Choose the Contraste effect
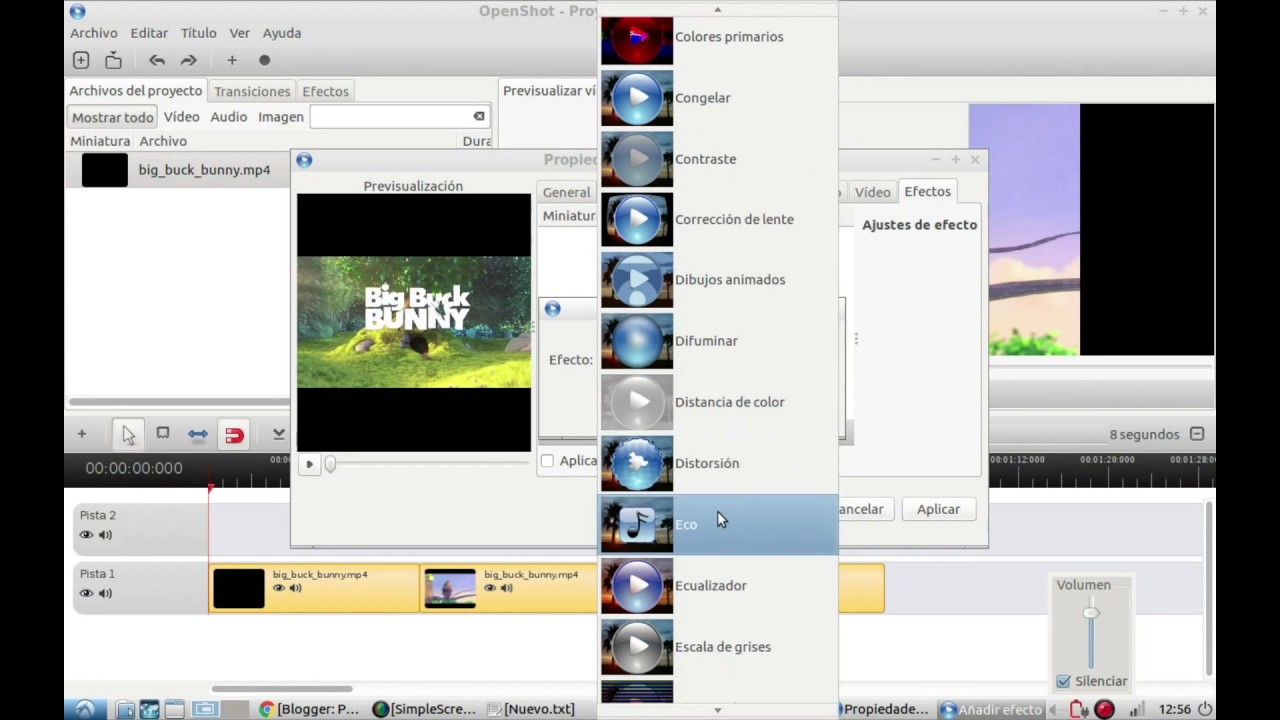 tap(718, 159)
